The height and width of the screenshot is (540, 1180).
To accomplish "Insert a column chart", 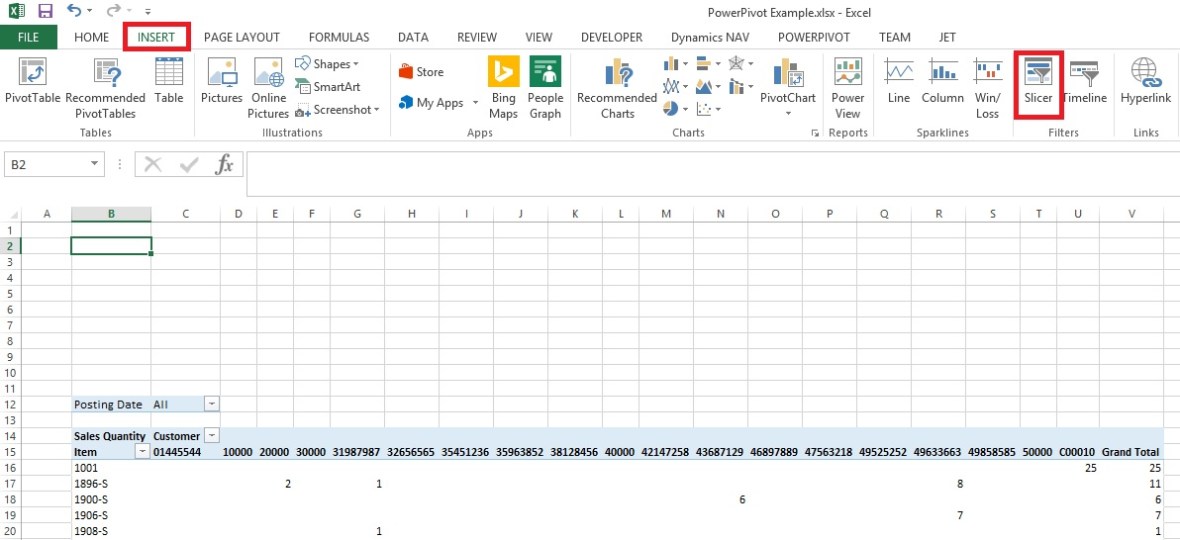I will (x=675, y=64).
